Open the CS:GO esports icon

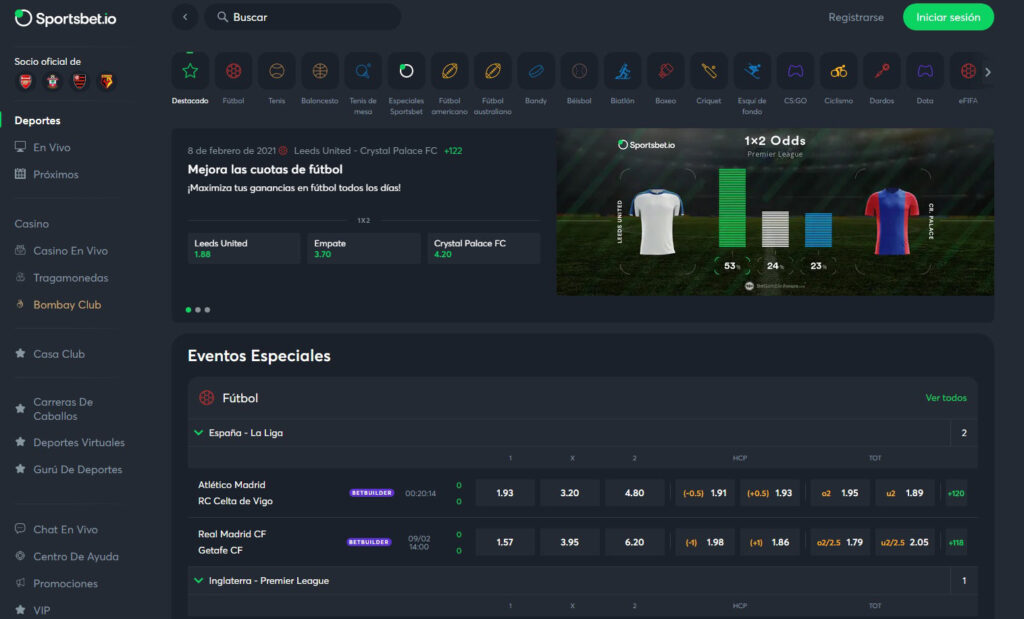click(795, 71)
